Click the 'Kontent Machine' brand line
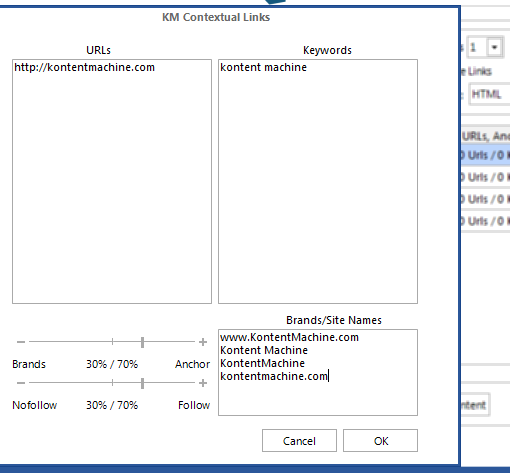This screenshot has width=510, height=473. click(264, 350)
